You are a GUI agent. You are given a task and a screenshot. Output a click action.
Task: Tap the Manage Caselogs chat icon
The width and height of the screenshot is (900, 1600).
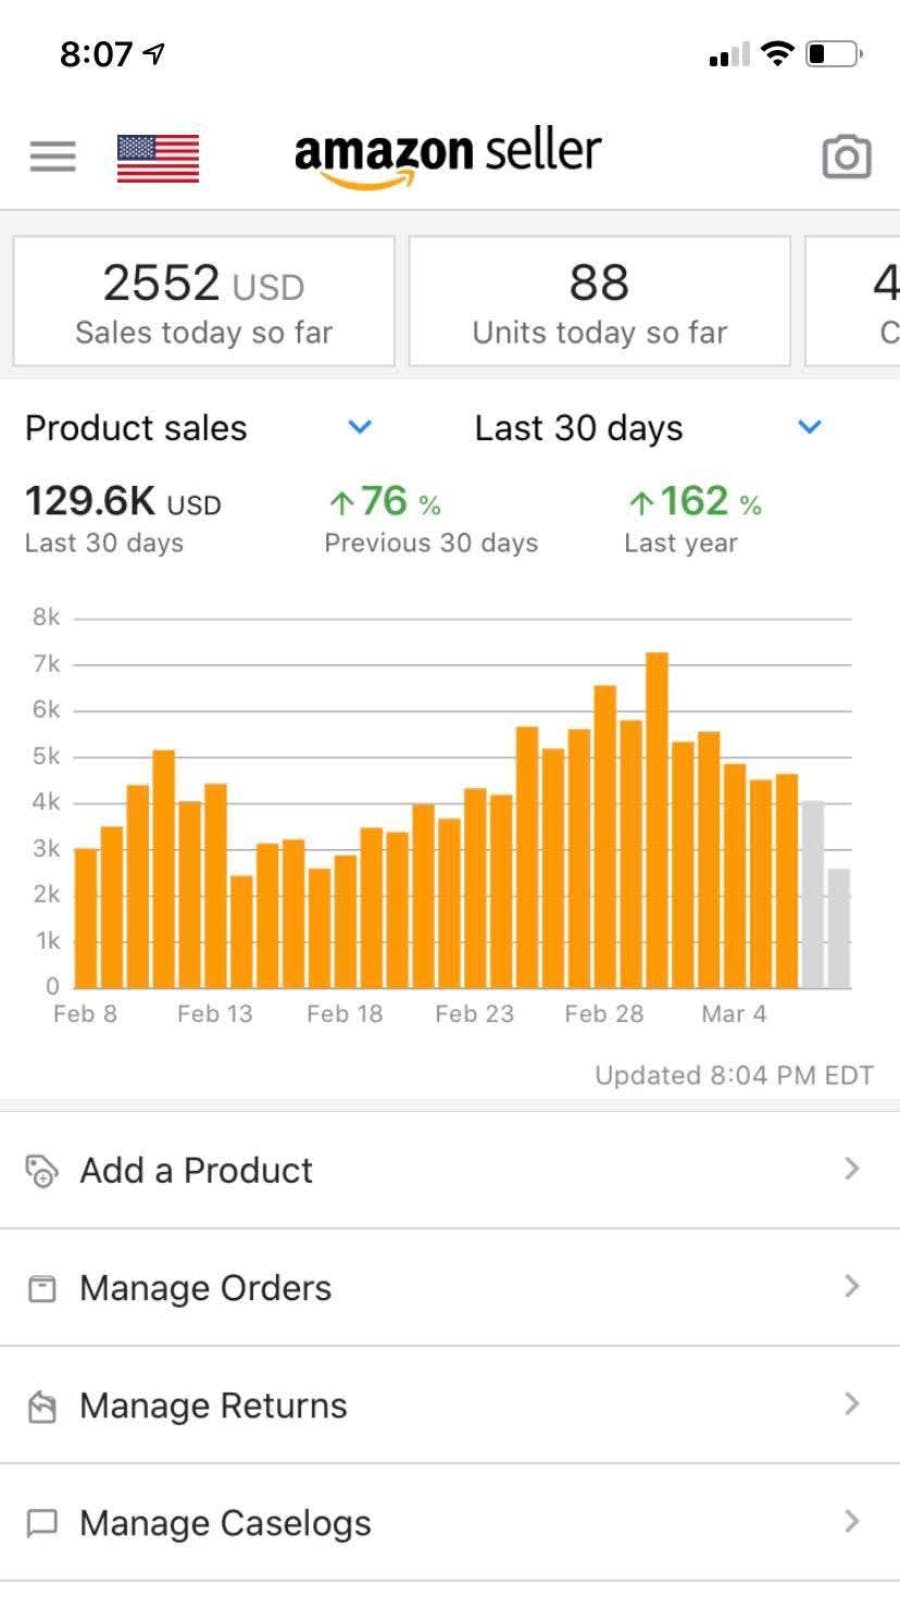(42, 1523)
